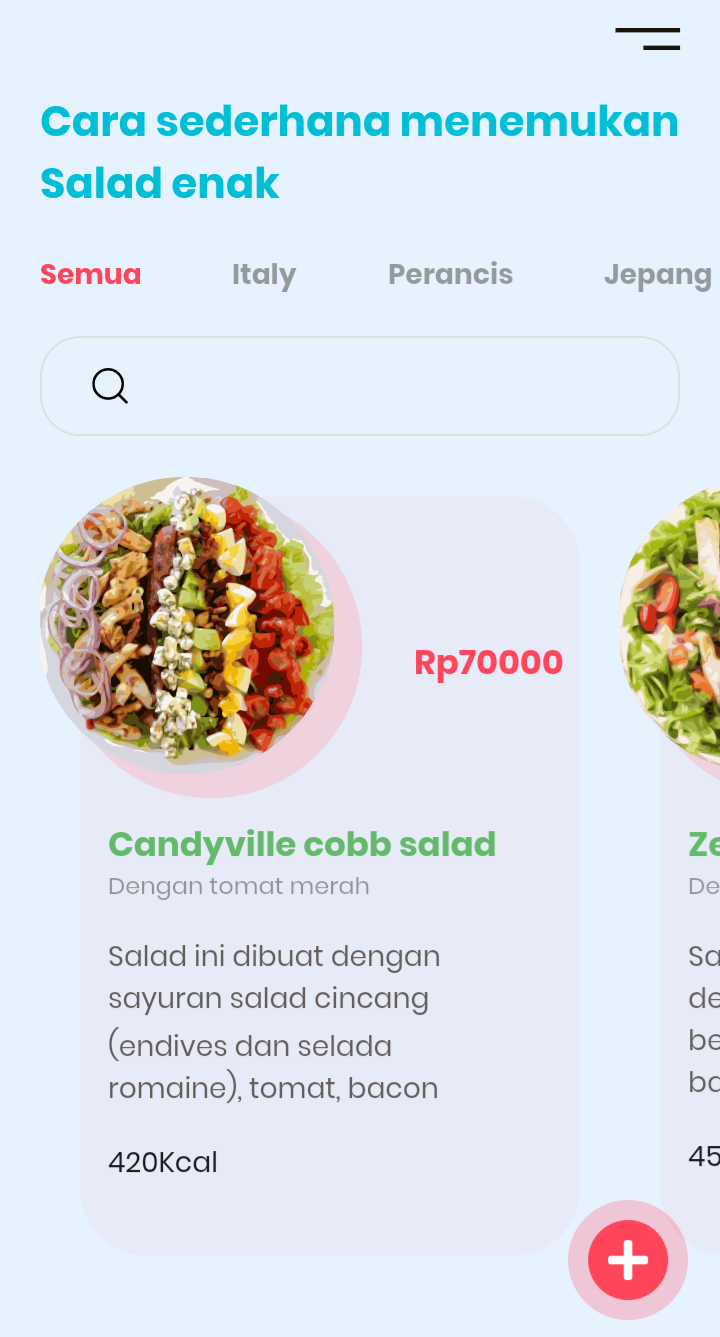Image resolution: width=720 pixels, height=1337 pixels.
Task: Click the page heading about finding Salad
Action: pyautogui.click(x=358, y=150)
